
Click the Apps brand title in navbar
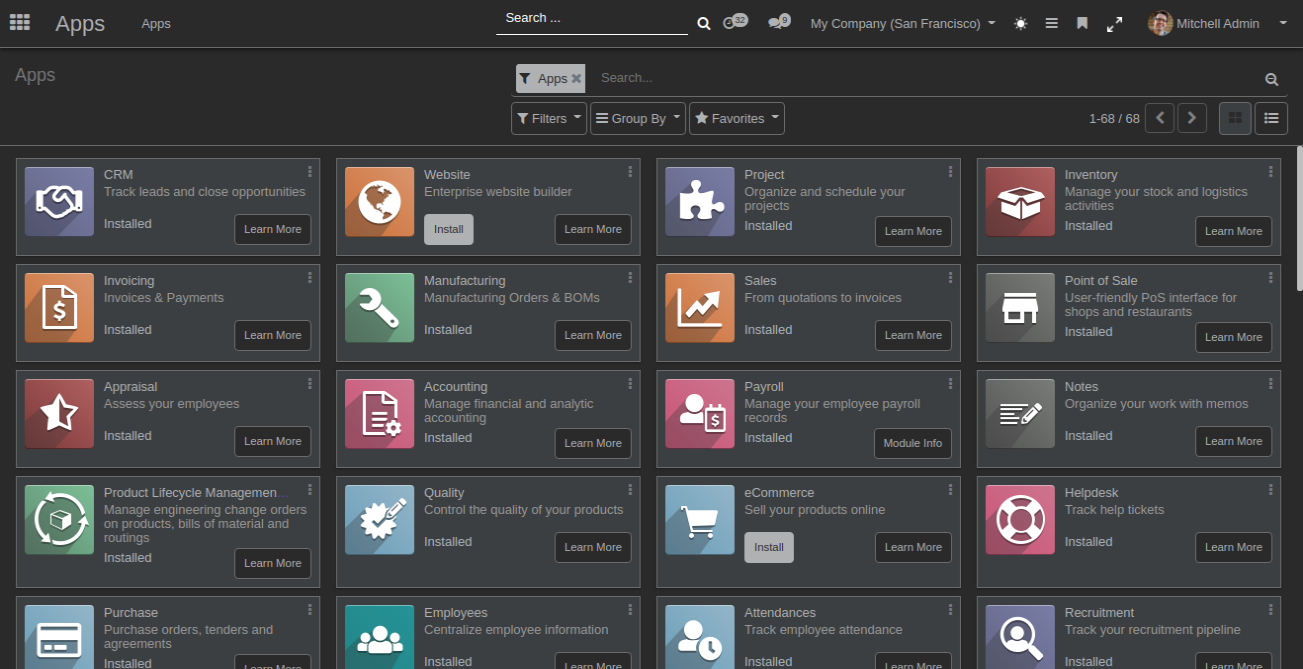click(80, 23)
